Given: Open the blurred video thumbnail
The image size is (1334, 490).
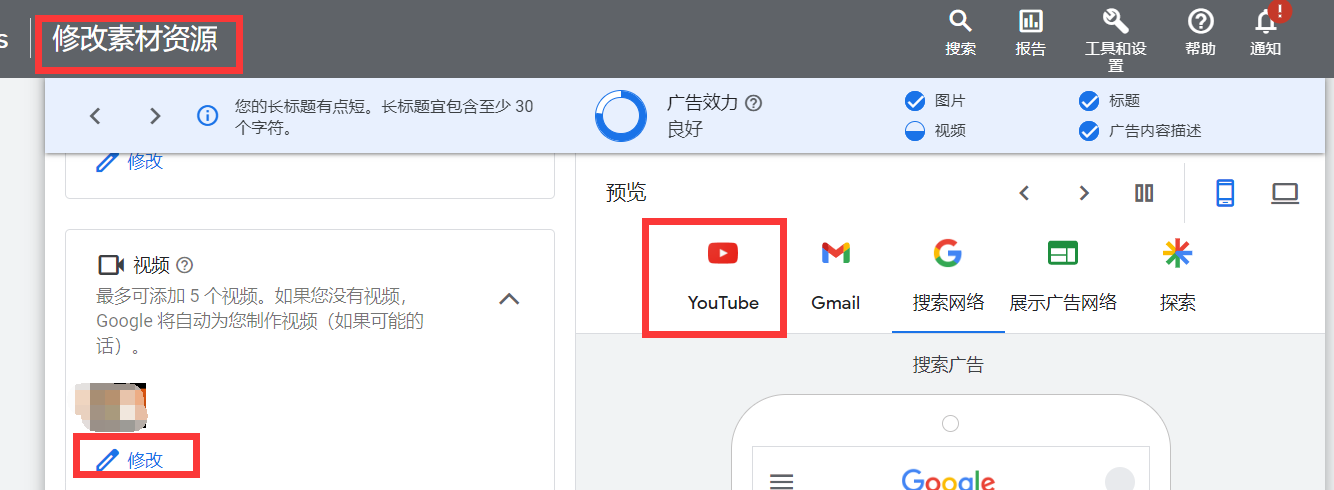Looking at the screenshot, I should tap(110, 407).
